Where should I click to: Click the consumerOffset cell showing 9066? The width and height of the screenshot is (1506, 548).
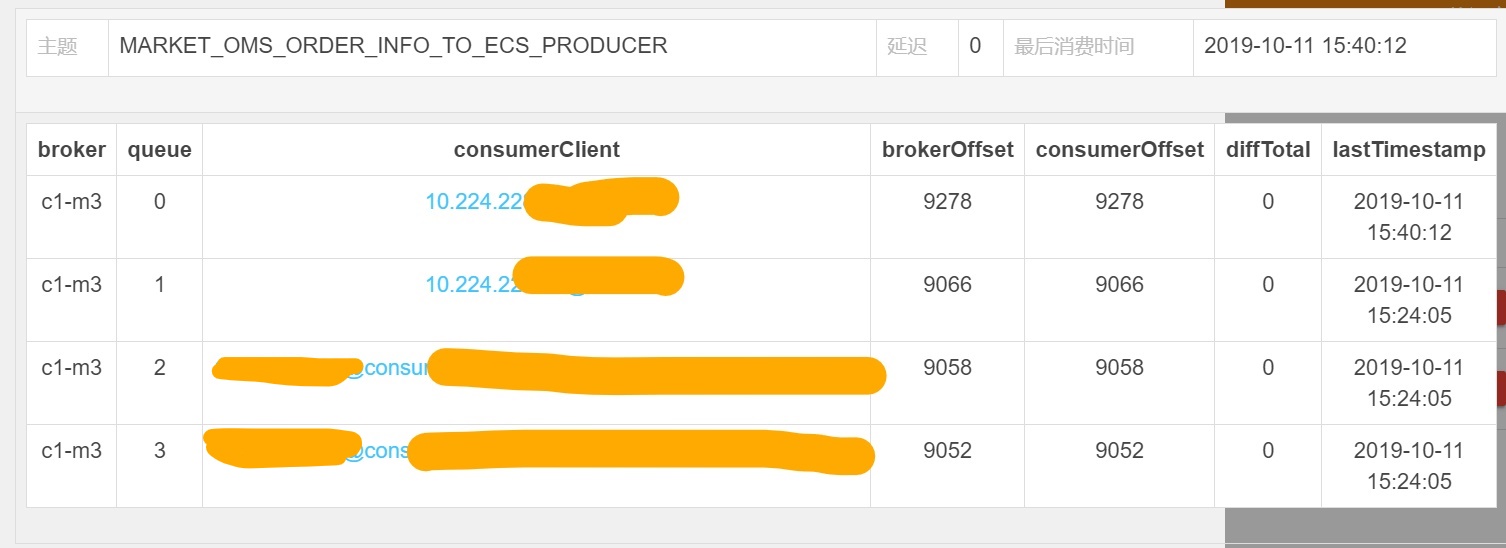click(1119, 285)
